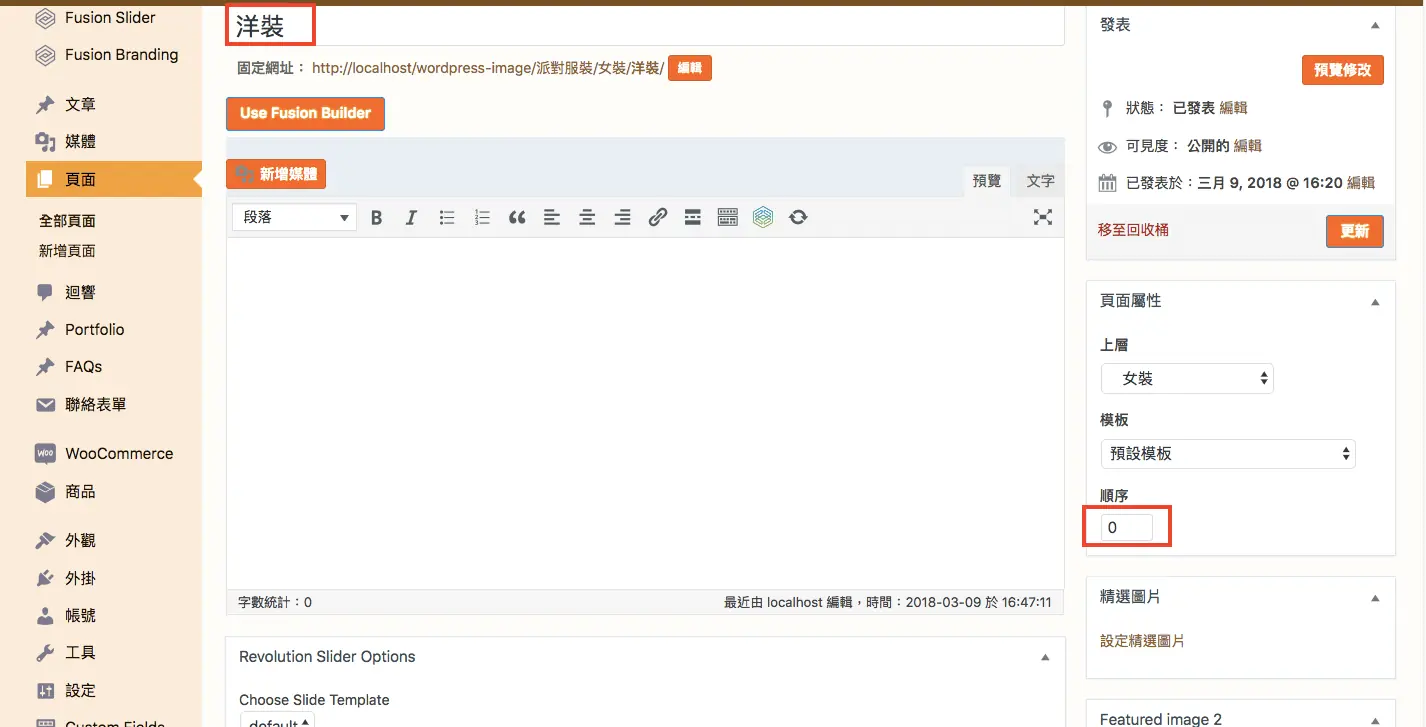Click 移至回收桶 trash link
This screenshot has width=1426, height=727.
coord(1133,230)
